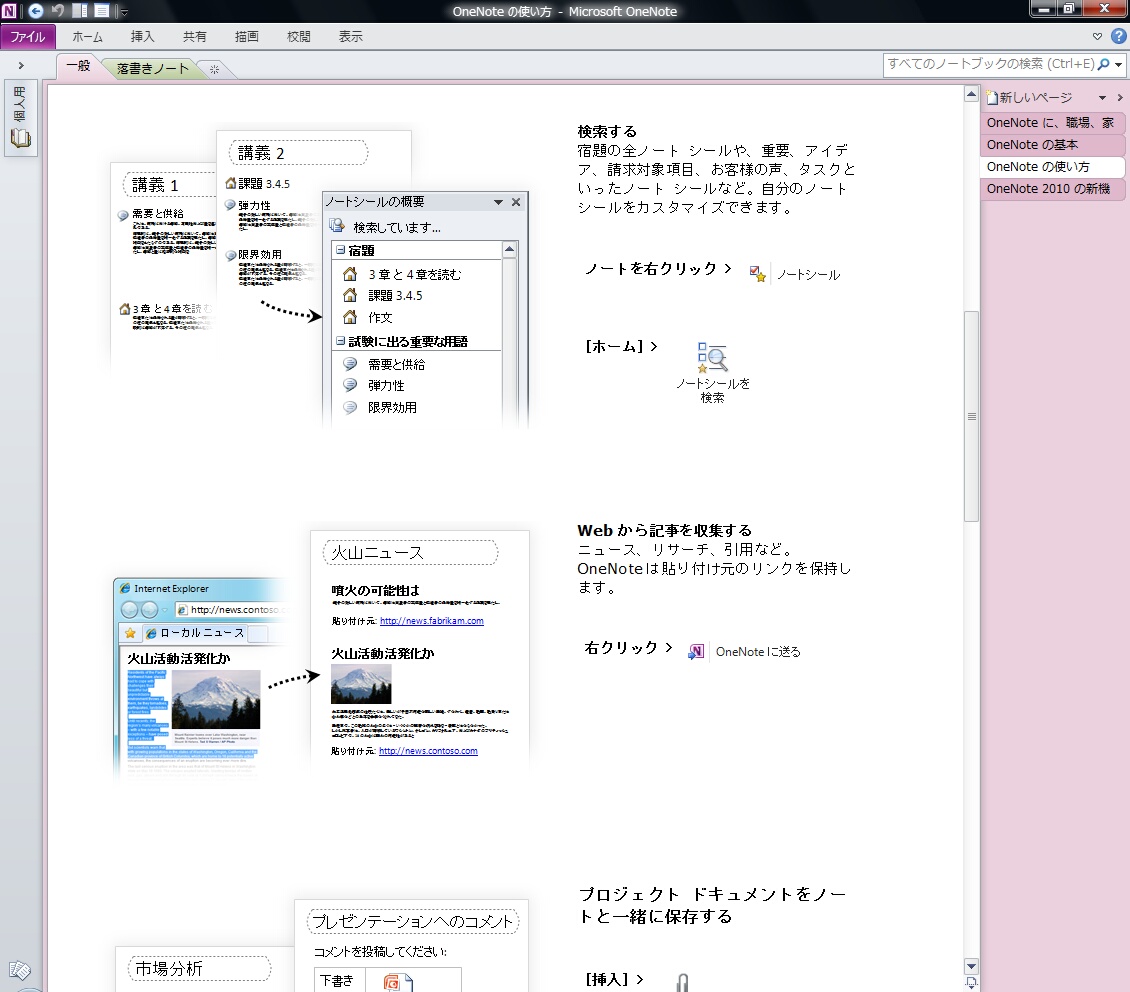Click the 限界効用 entry in tag summary
1130x992 pixels.
coord(392,407)
